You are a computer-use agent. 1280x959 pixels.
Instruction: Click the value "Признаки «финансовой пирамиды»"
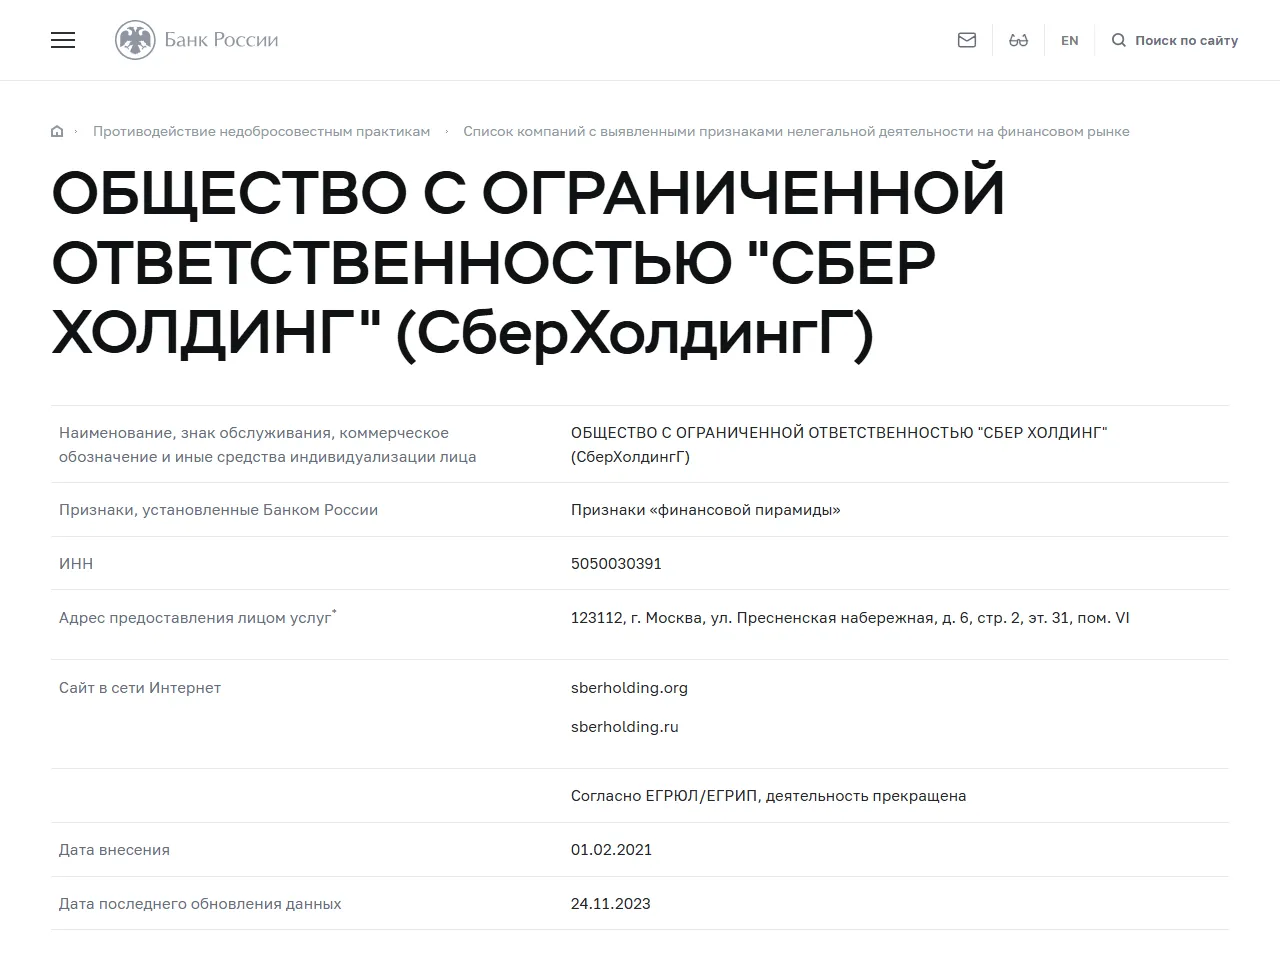(705, 509)
